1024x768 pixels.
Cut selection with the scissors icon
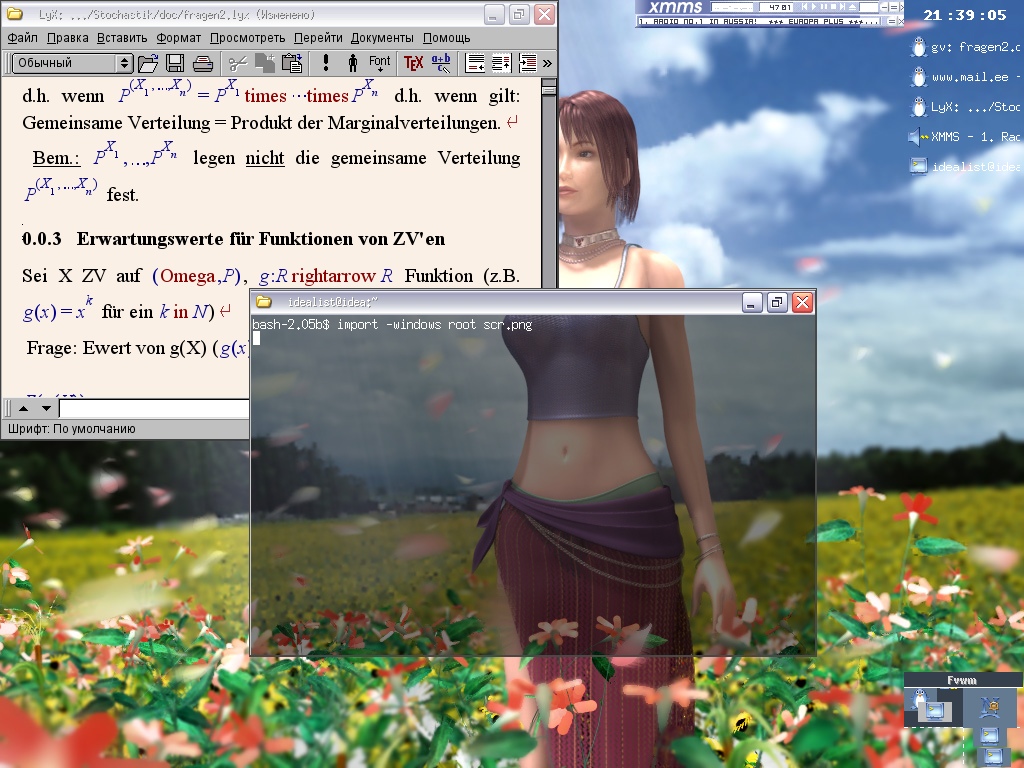[238, 63]
